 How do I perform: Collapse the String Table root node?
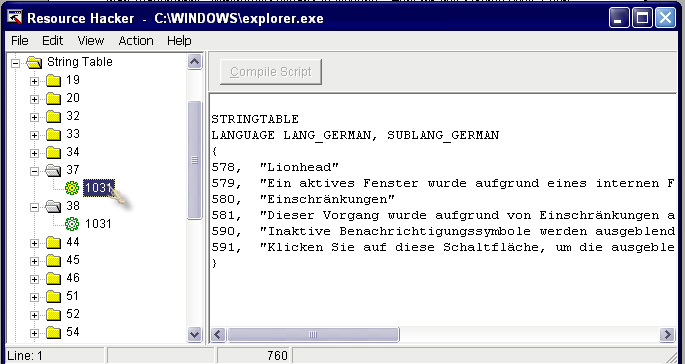tap(15, 63)
